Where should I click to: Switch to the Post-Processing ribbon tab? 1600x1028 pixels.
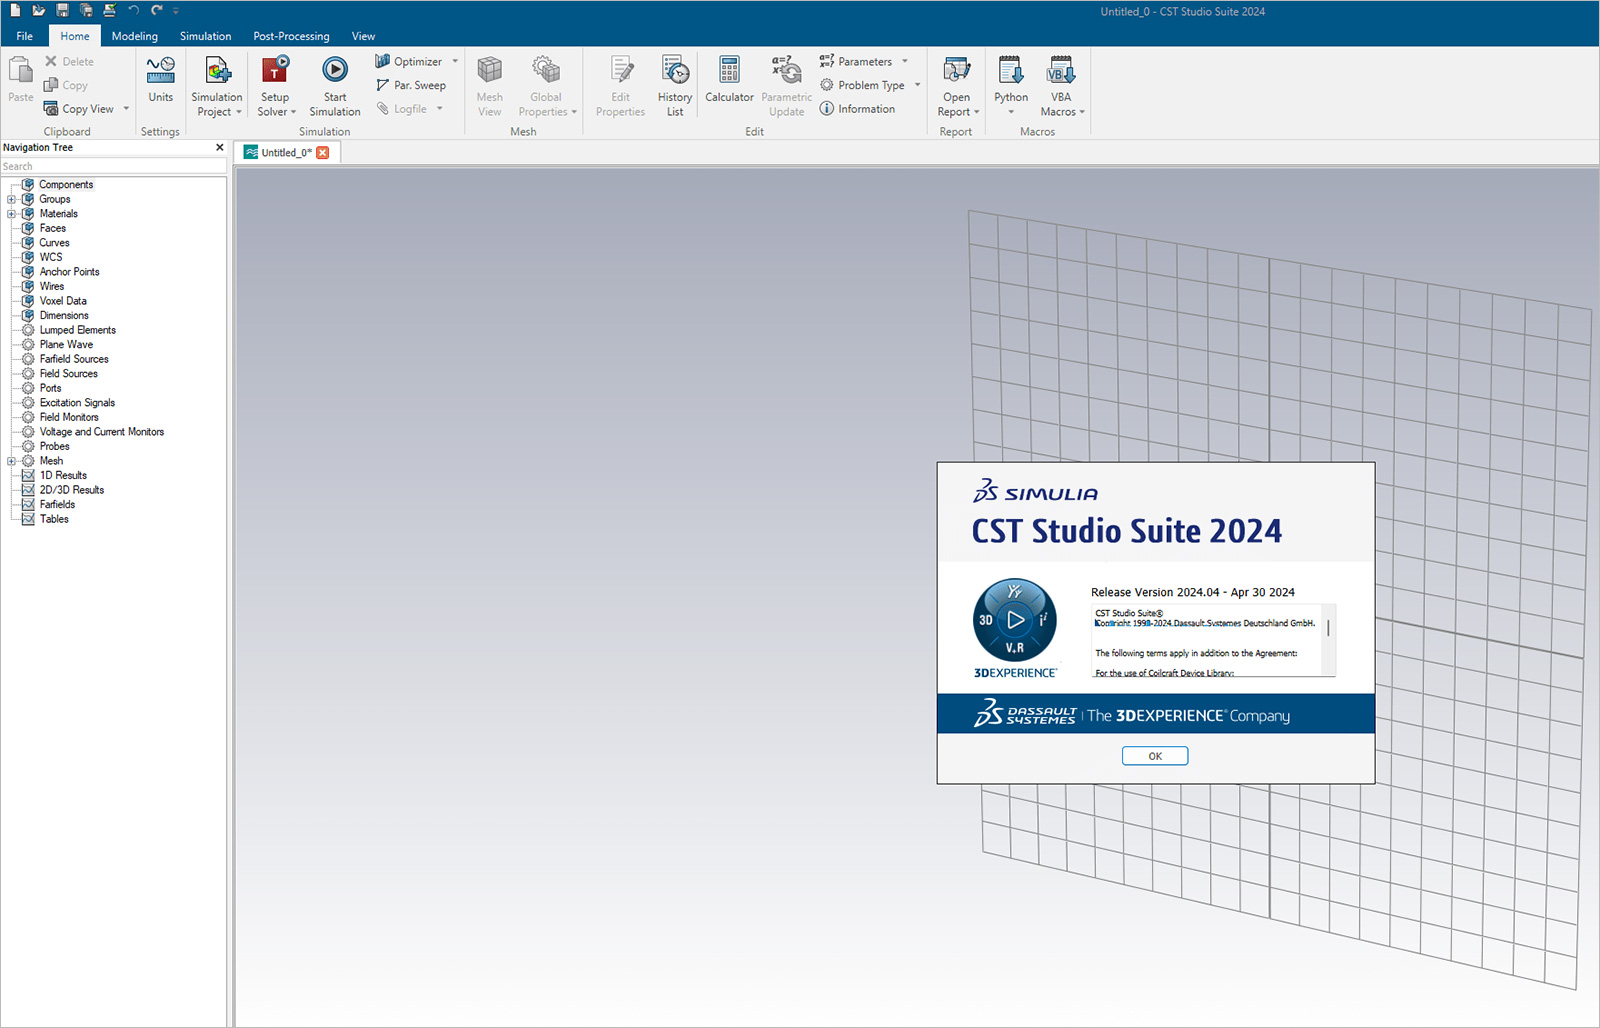[x=291, y=35]
